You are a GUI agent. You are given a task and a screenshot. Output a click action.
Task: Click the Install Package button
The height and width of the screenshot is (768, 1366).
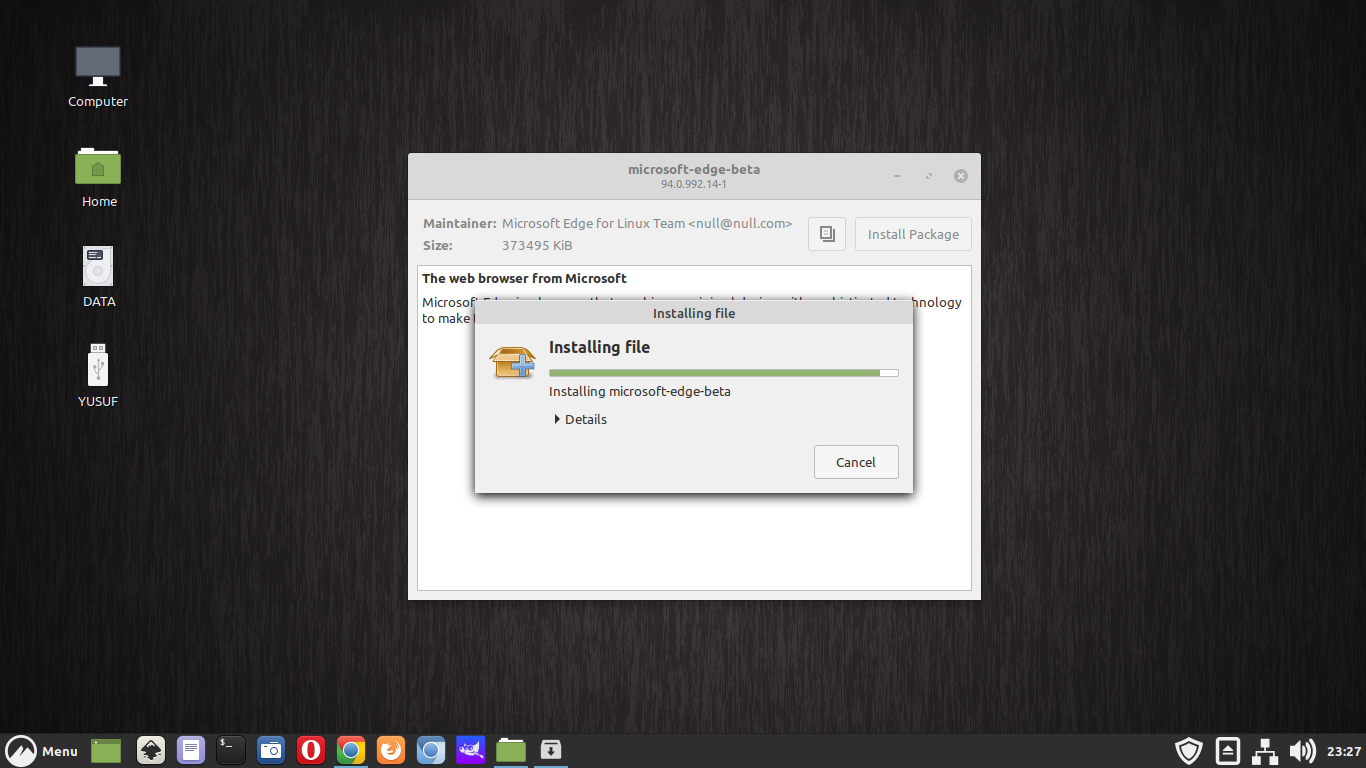(913, 234)
